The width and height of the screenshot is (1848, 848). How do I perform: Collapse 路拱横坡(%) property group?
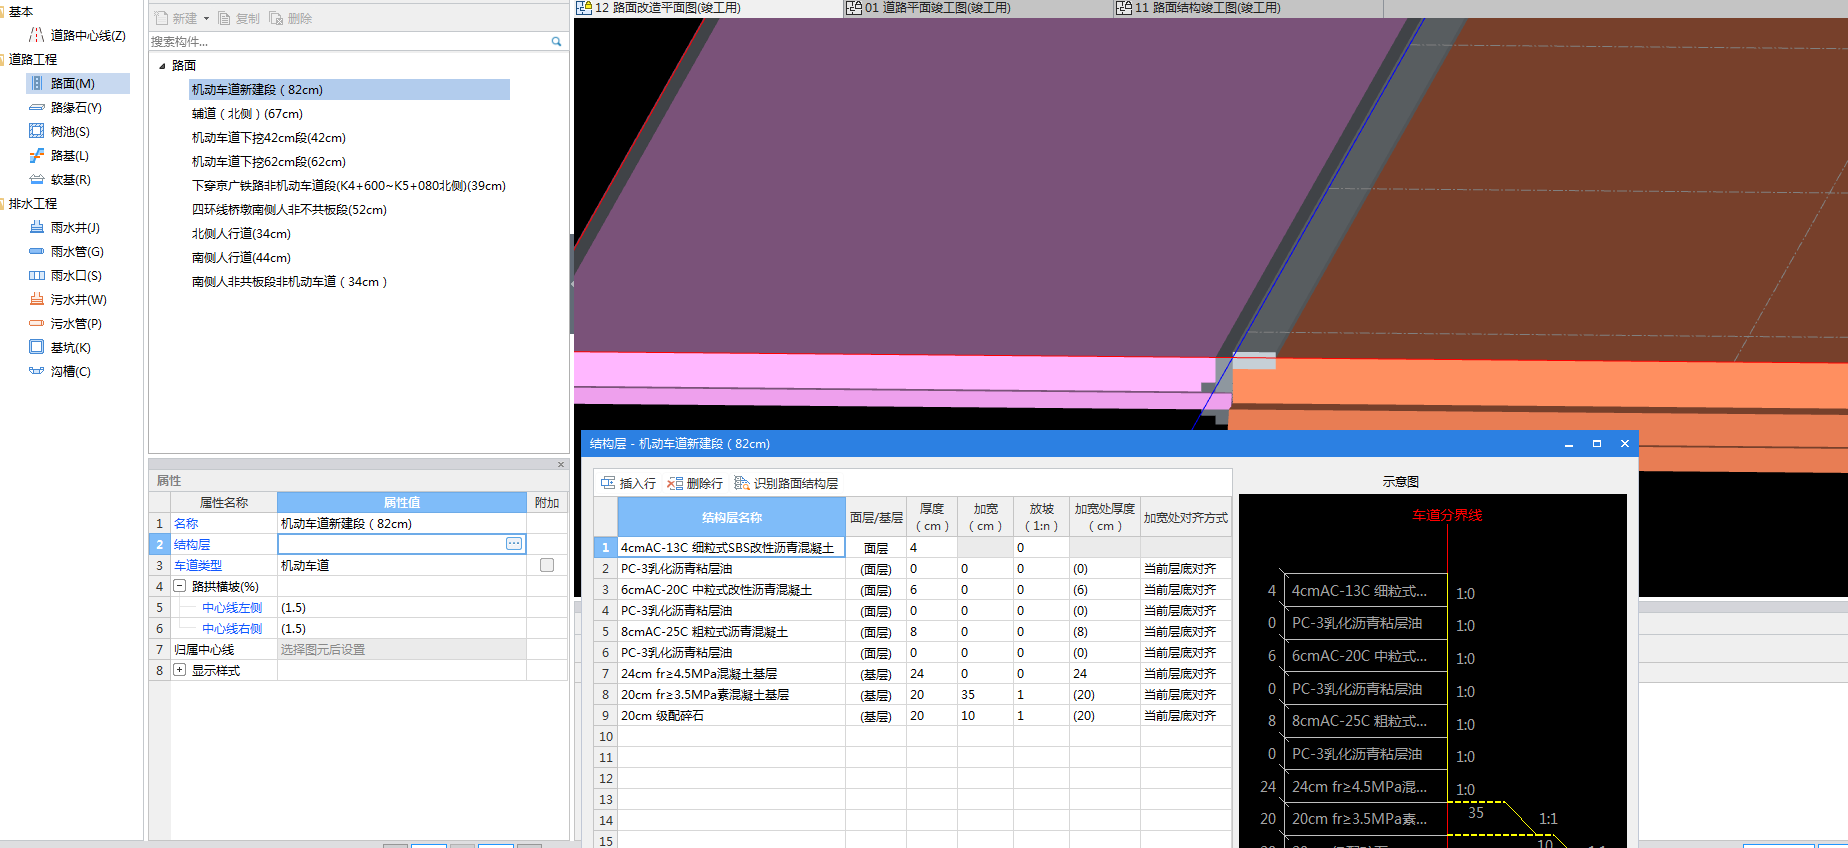[180, 586]
